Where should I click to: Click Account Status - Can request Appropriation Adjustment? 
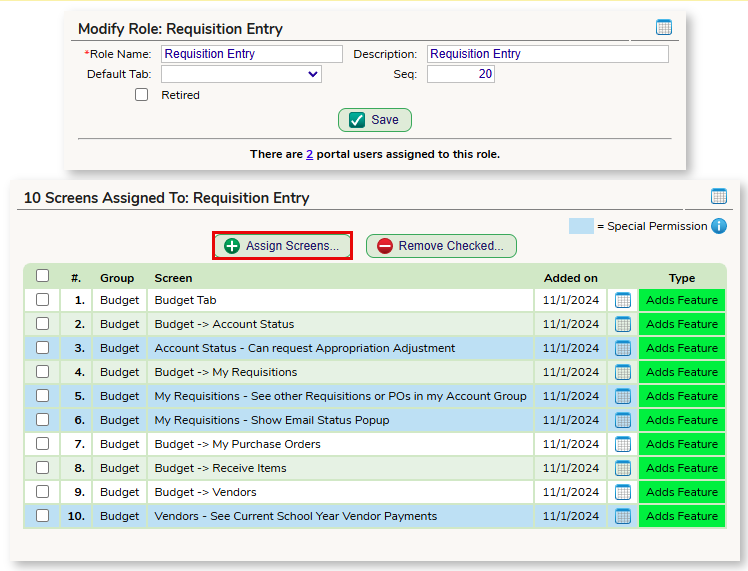[x=305, y=348]
